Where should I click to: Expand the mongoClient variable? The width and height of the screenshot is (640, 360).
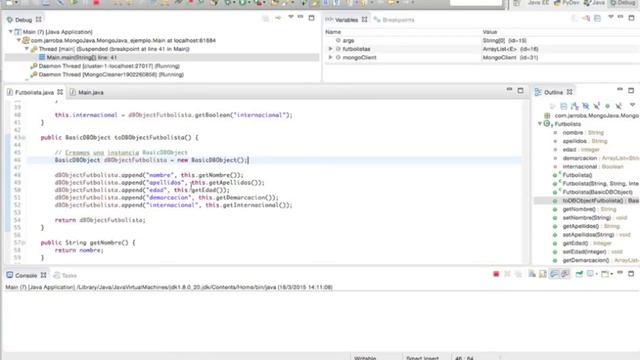331,58
